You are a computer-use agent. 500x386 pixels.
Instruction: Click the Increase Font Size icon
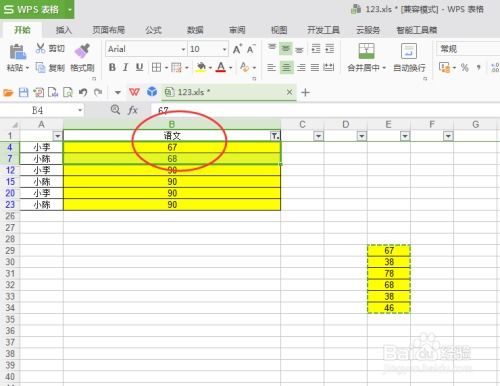tap(237, 49)
